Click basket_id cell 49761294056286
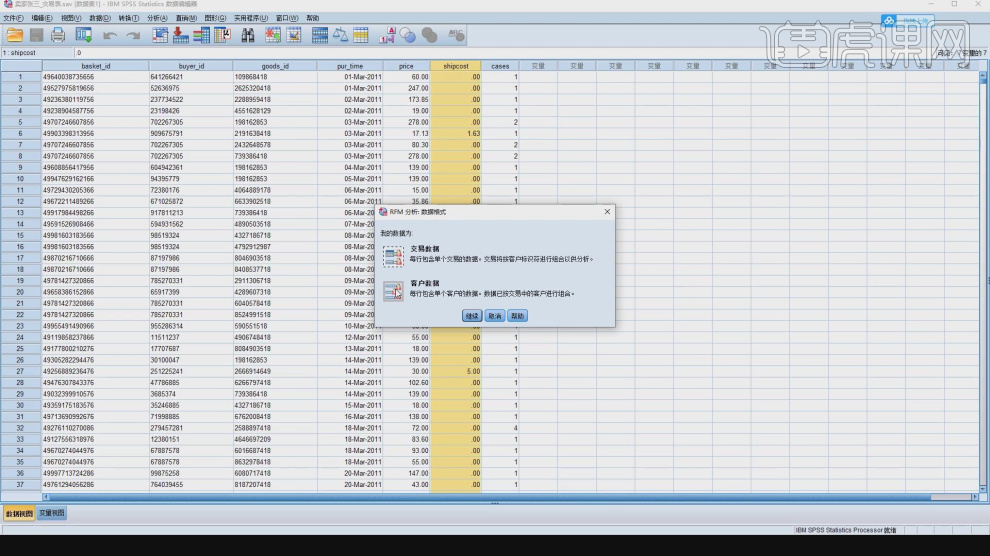The image size is (990, 556). tap(95, 485)
